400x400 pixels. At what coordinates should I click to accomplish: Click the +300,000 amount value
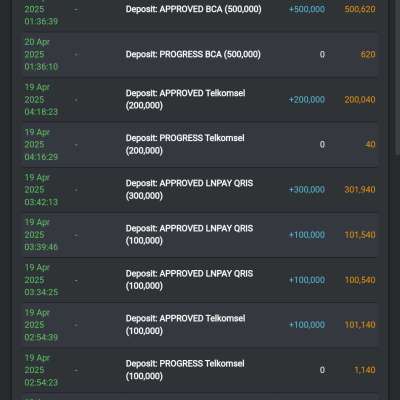pos(307,190)
